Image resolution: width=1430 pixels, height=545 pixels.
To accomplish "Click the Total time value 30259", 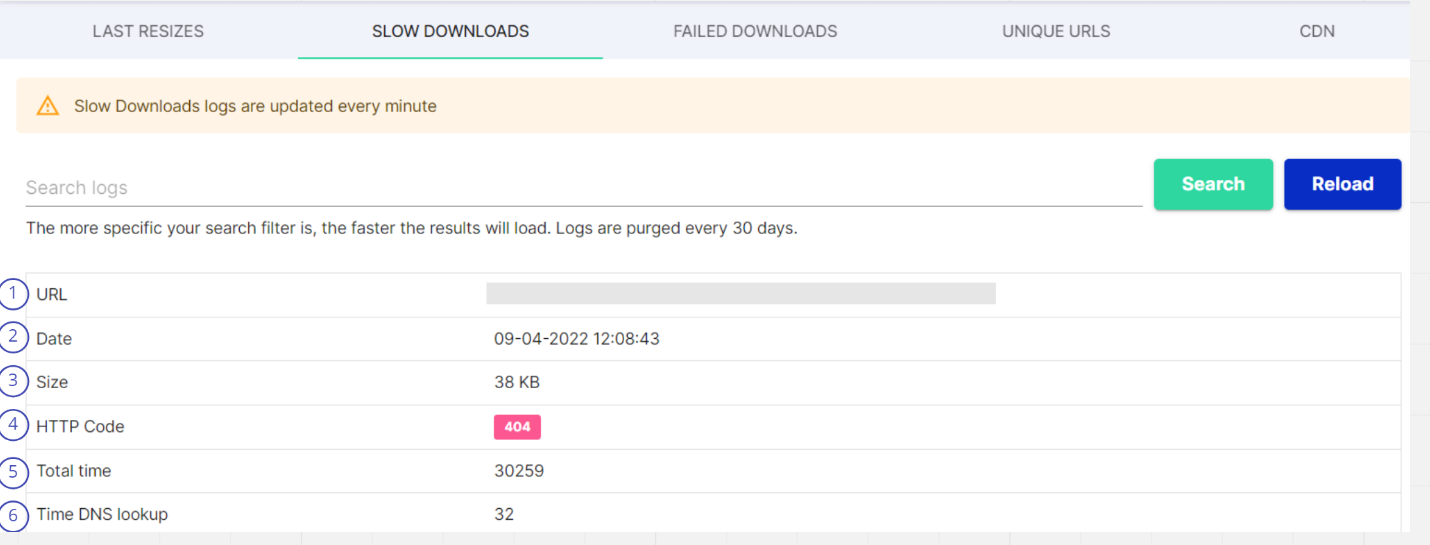I will pos(519,471).
